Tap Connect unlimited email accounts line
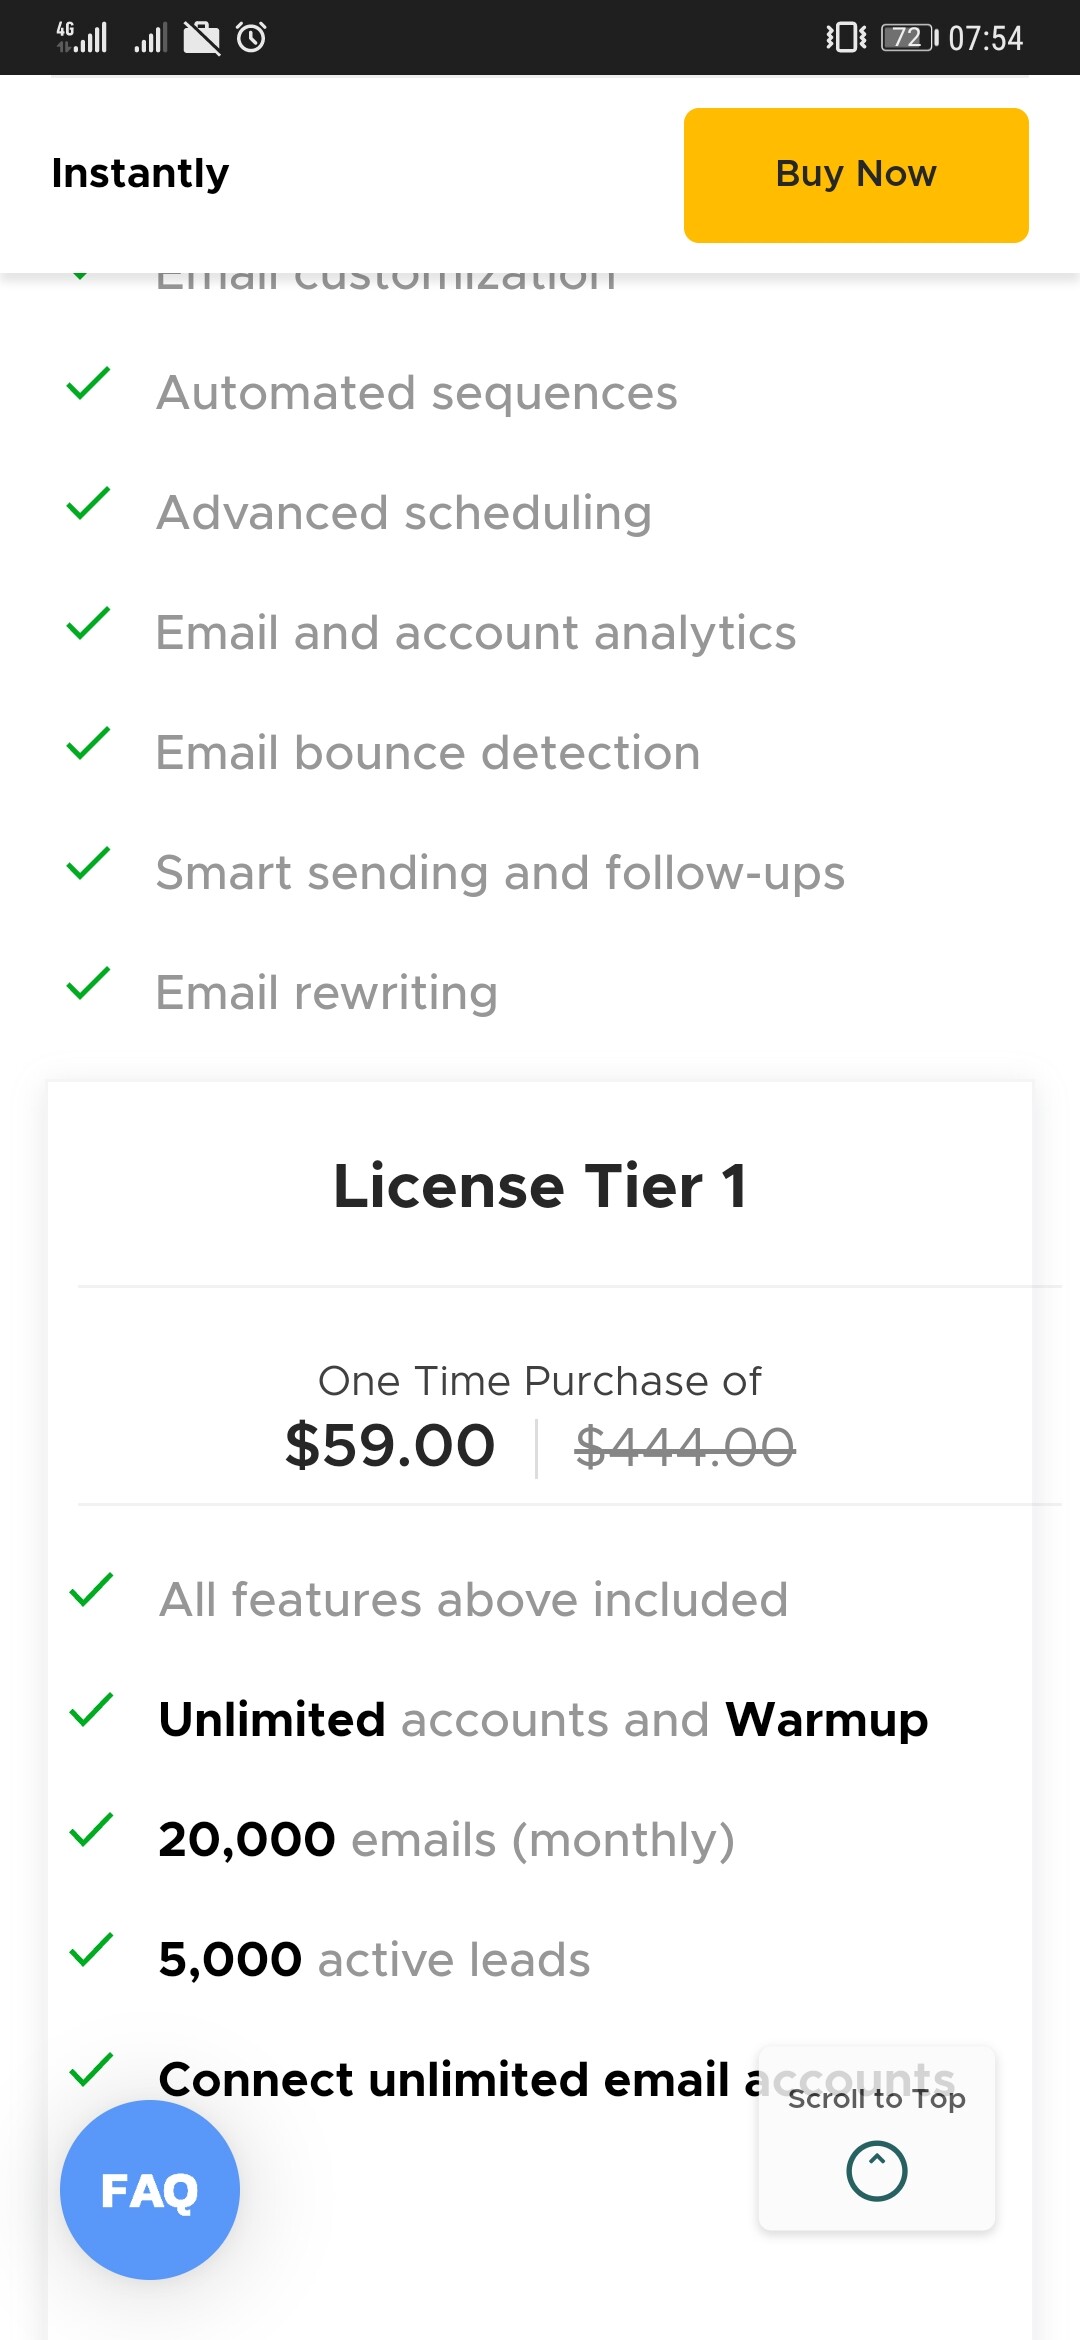The image size is (1080, 2340). click(x=557, y=2080)
